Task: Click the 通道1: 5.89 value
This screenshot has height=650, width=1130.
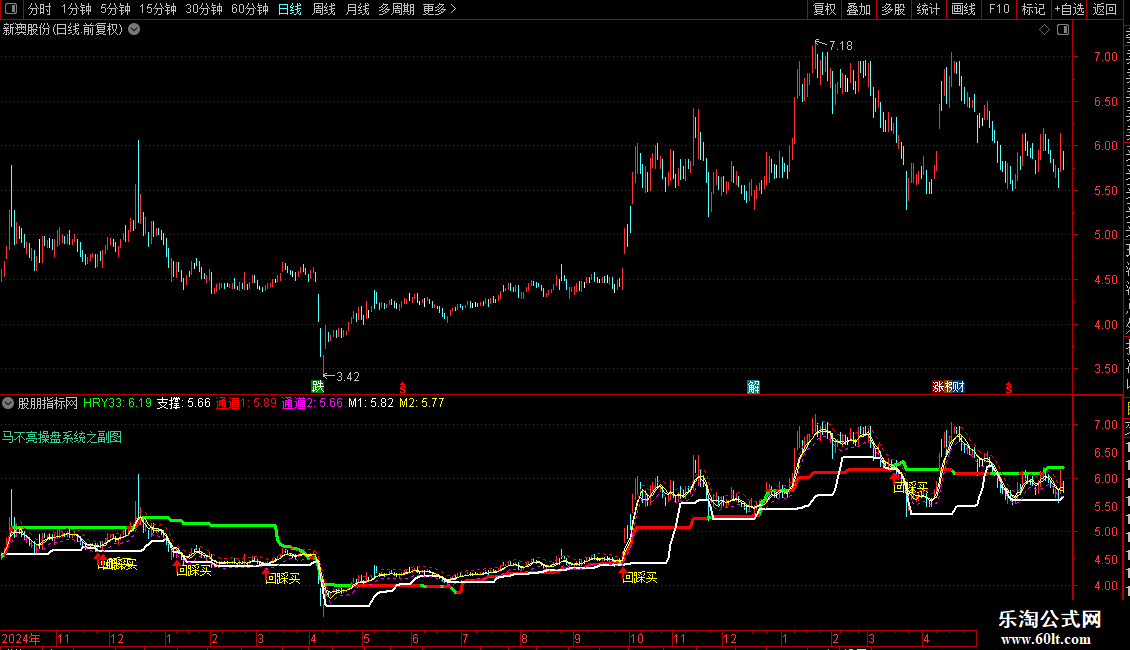Action: 246,403
